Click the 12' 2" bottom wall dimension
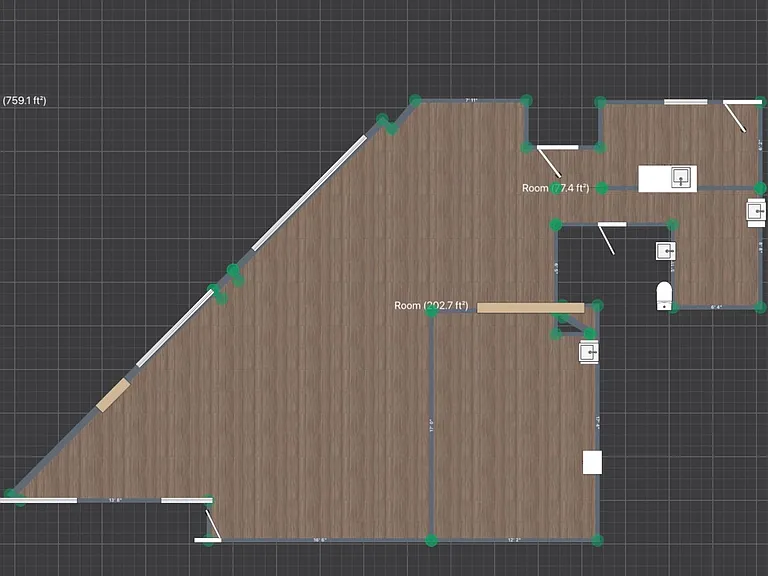This screenshot has width=768, height=576. point(514,540)
